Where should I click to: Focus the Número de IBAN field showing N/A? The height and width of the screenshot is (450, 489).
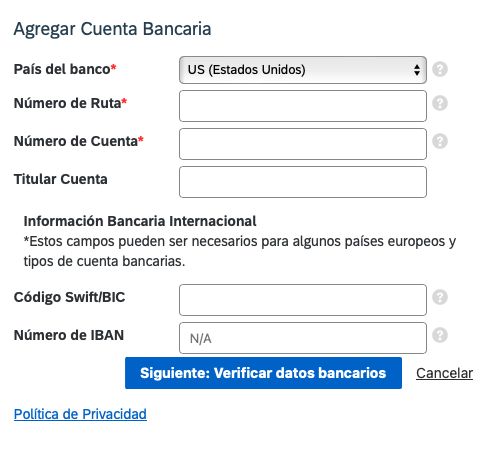303,338
